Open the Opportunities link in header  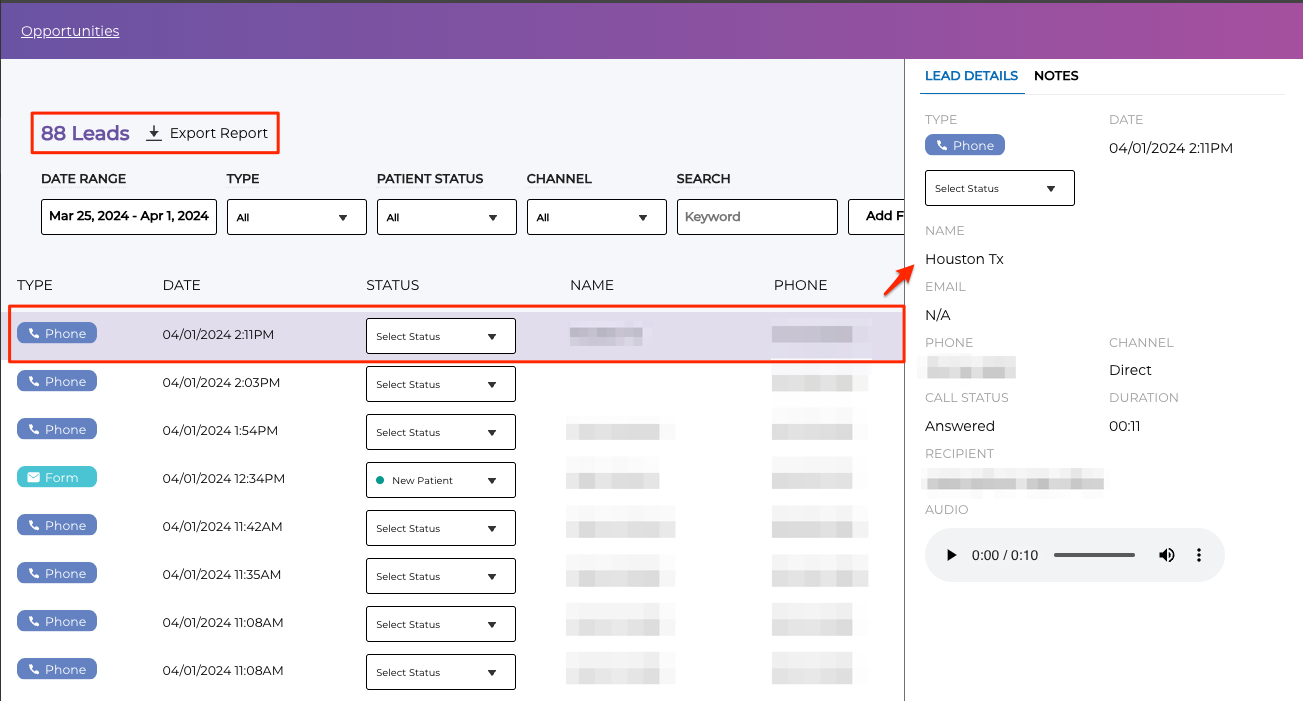[x=70, y=31]
